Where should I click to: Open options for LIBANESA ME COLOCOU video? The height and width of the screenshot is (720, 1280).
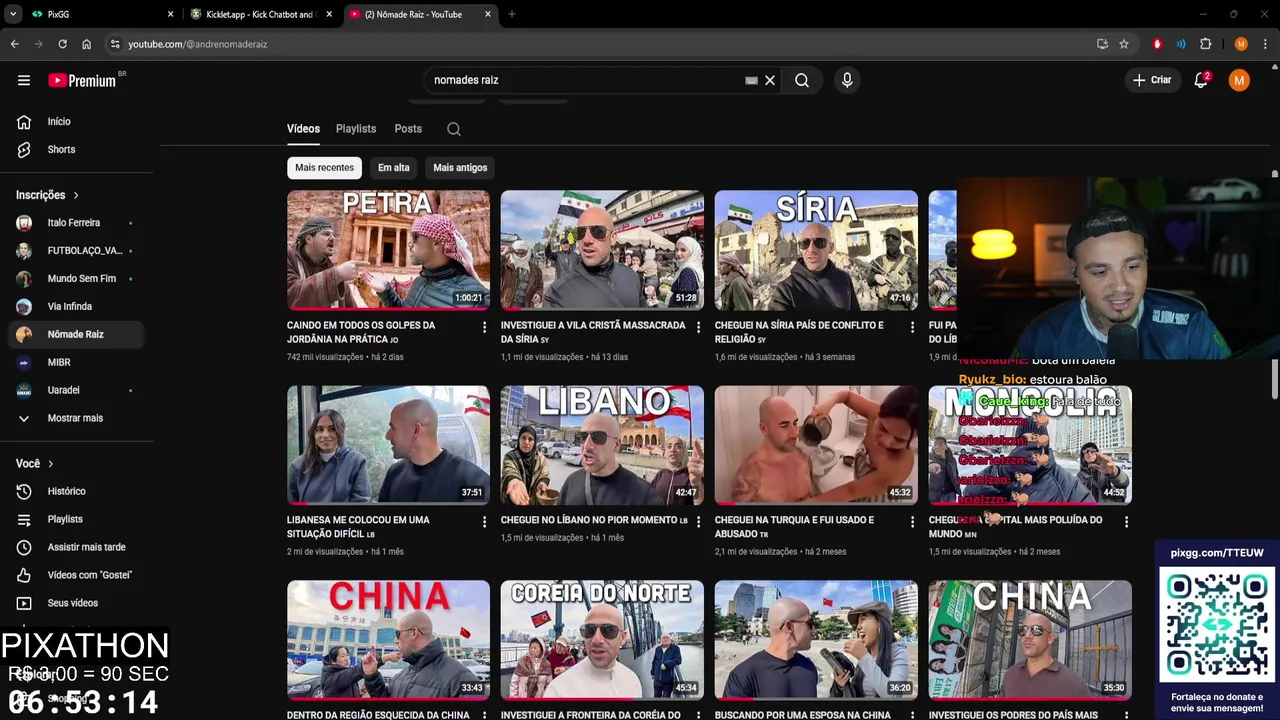(484, 522)
